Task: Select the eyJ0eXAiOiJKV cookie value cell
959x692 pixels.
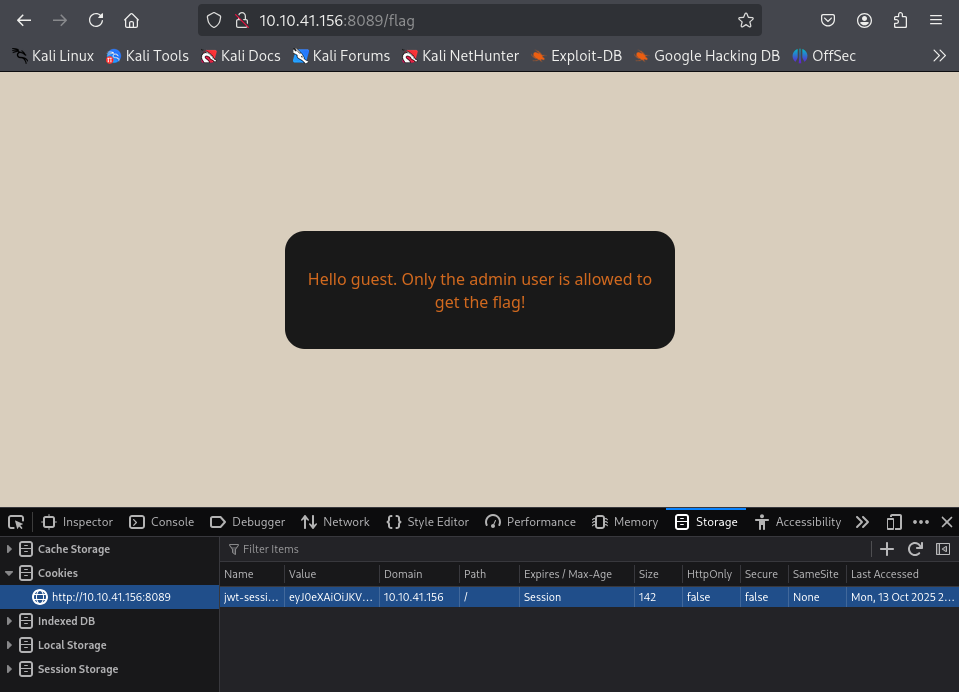Action: 332,597
